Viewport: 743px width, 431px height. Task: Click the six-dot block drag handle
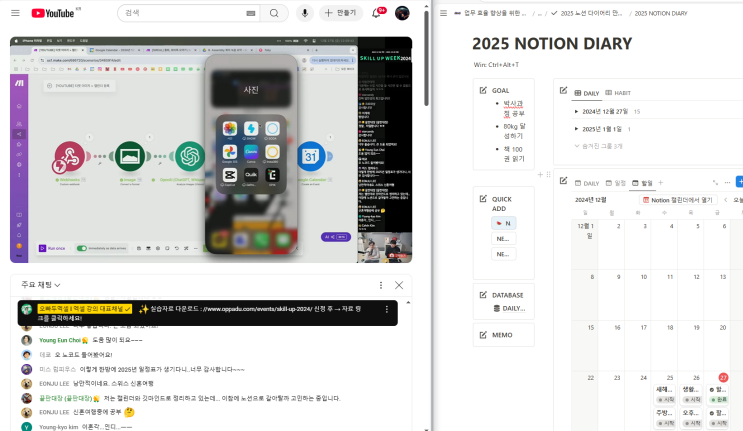tap(548, 175)
